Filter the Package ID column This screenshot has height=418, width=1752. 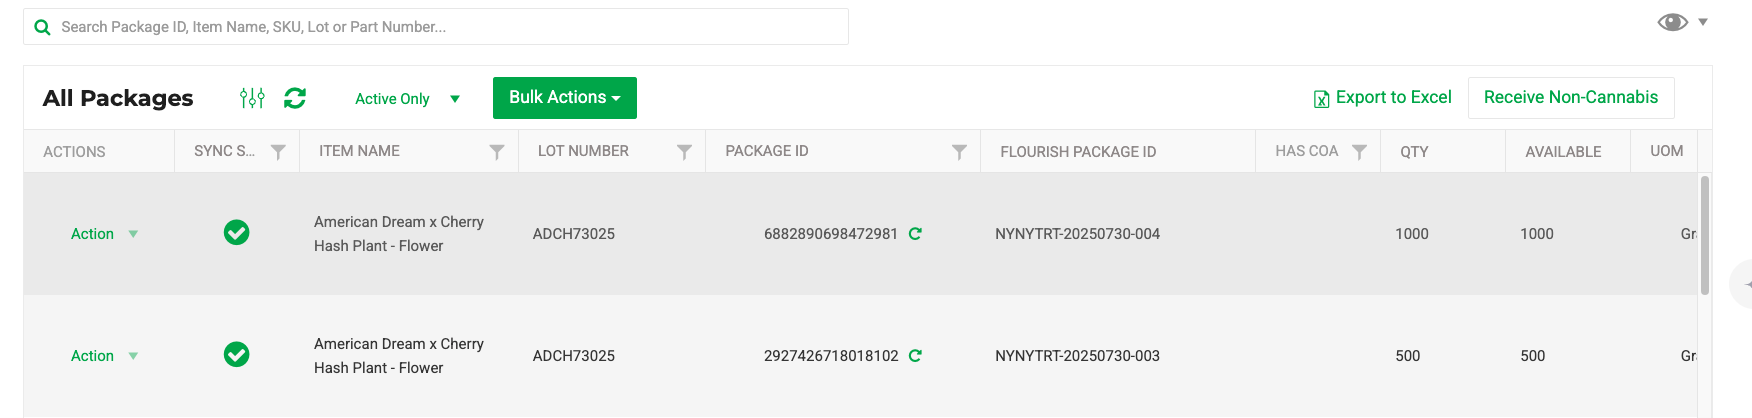point(959,152)
